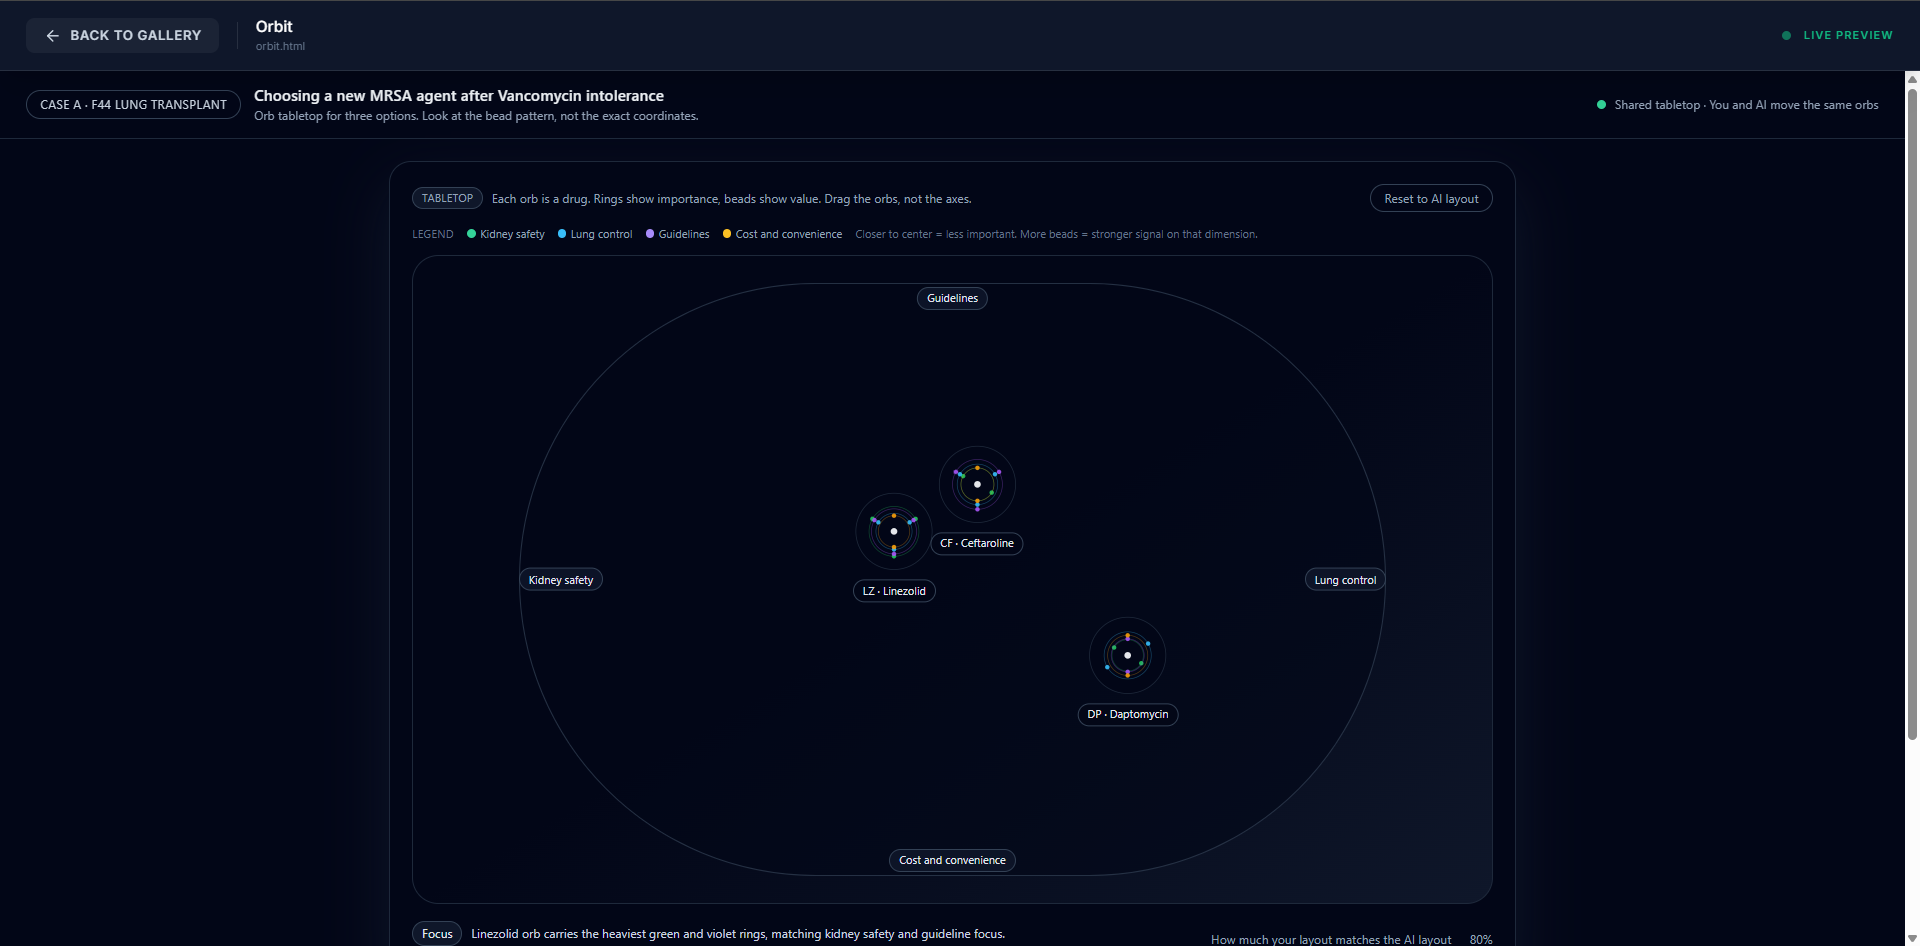
Task: Click the white nucleus of the Daptomycin orb
Action: (1127, 655)
